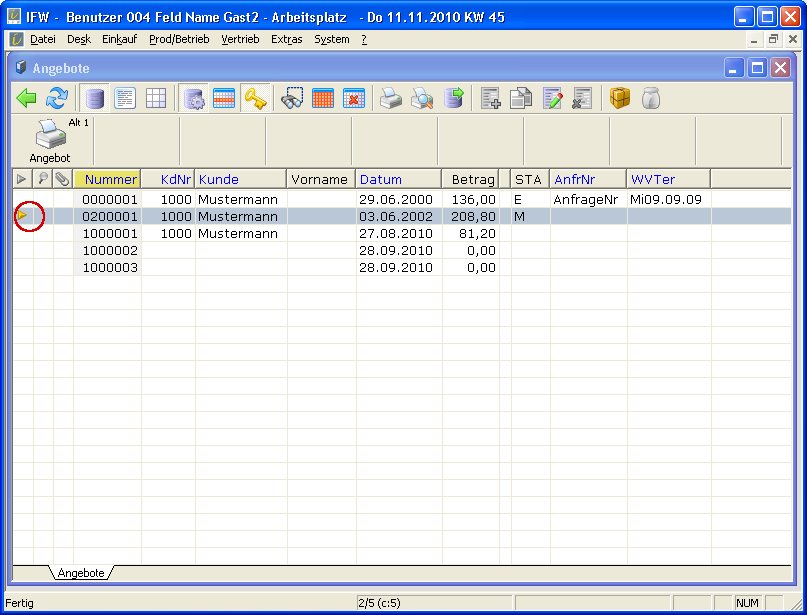807x615 pixels.
Task: Select offer row number 1000001
Action: pos(109,234)
